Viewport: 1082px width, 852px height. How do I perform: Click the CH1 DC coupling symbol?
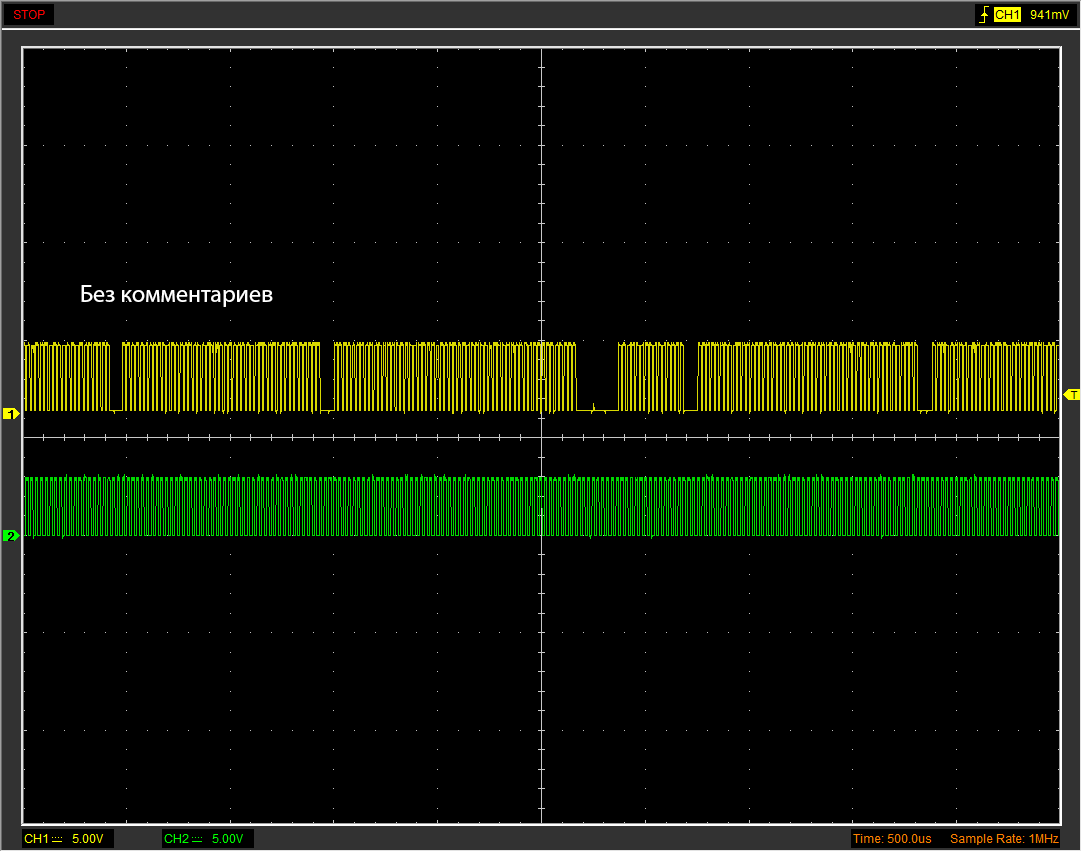click(57, 839)
